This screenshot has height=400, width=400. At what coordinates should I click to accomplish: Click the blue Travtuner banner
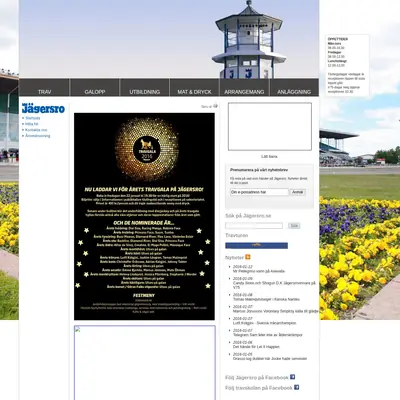click(256, 246)
